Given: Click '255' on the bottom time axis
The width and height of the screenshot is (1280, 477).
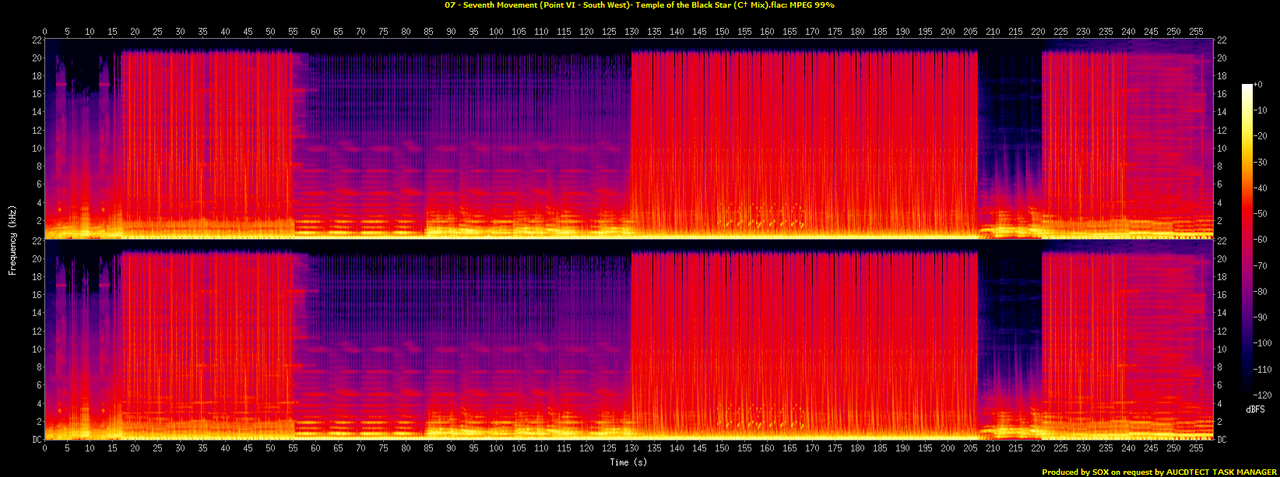Looking at the screenshot, I should point(1194,450).
